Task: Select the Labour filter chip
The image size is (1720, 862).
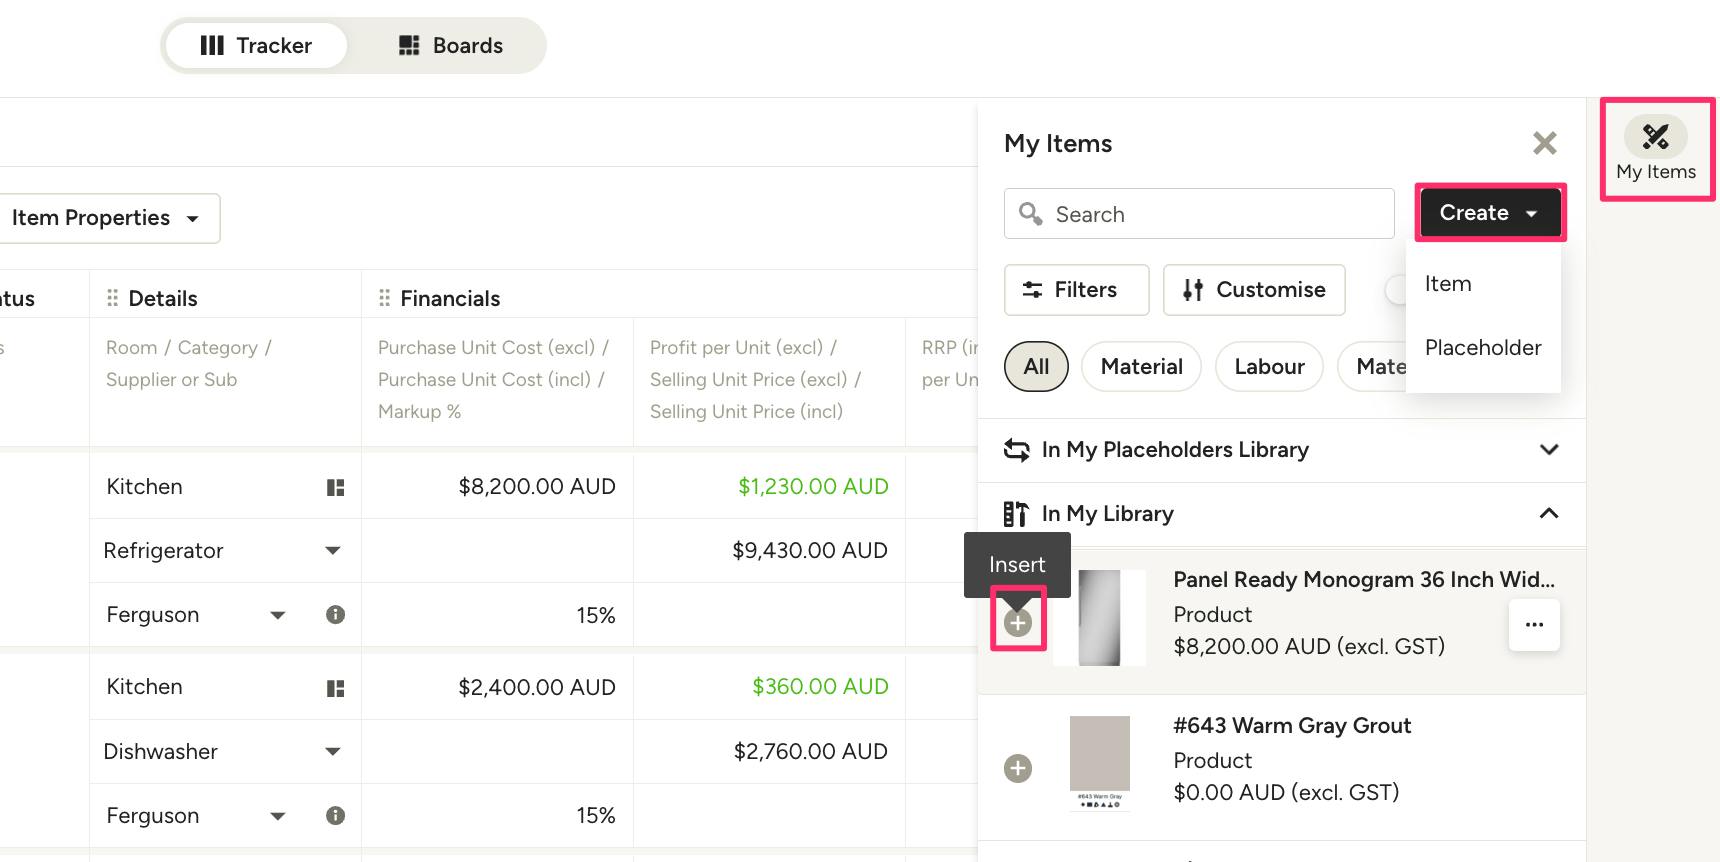Action: click(x=1269, y=367)
